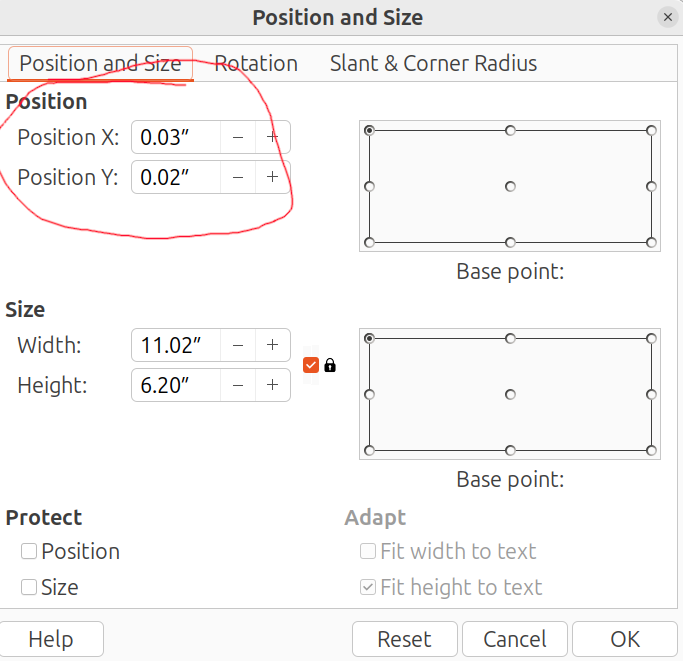
Task: Switch to the Rotation tab
Action: coord(256,64)
